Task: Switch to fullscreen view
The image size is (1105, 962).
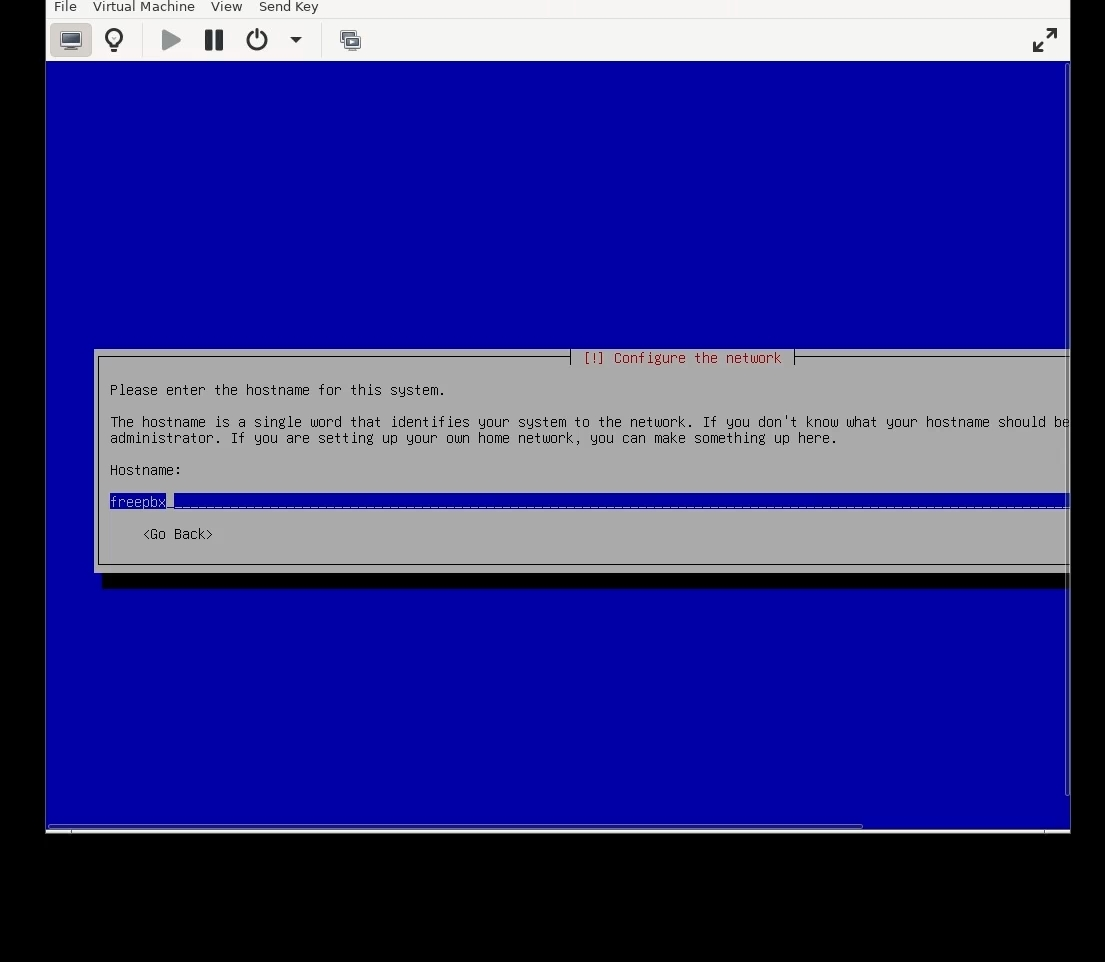Action: pos(1044,40)
